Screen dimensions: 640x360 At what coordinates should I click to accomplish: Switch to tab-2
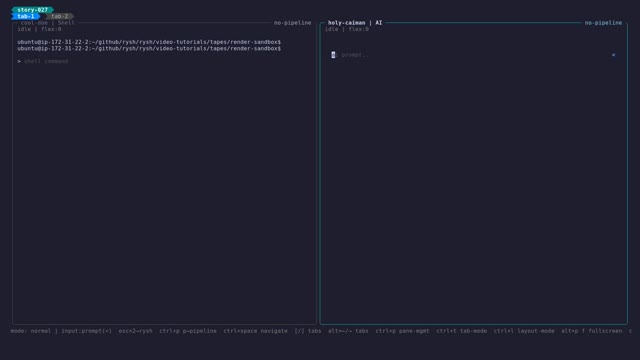tap(60, 16)
